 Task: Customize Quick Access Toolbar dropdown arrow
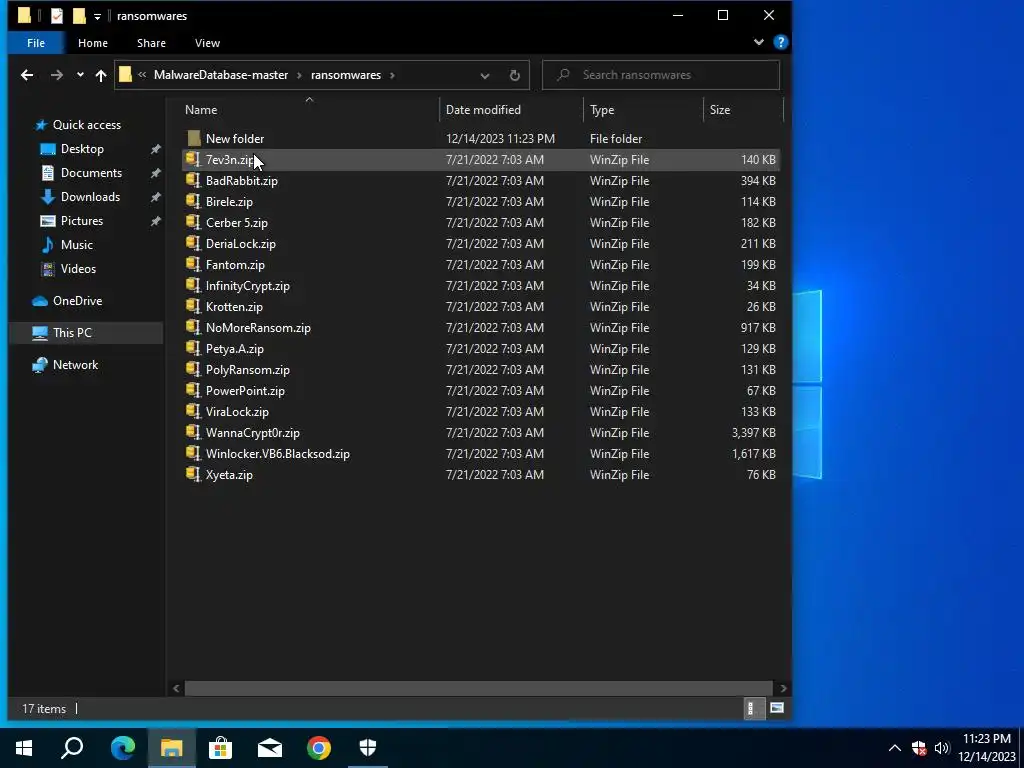[x=97, y=16]
